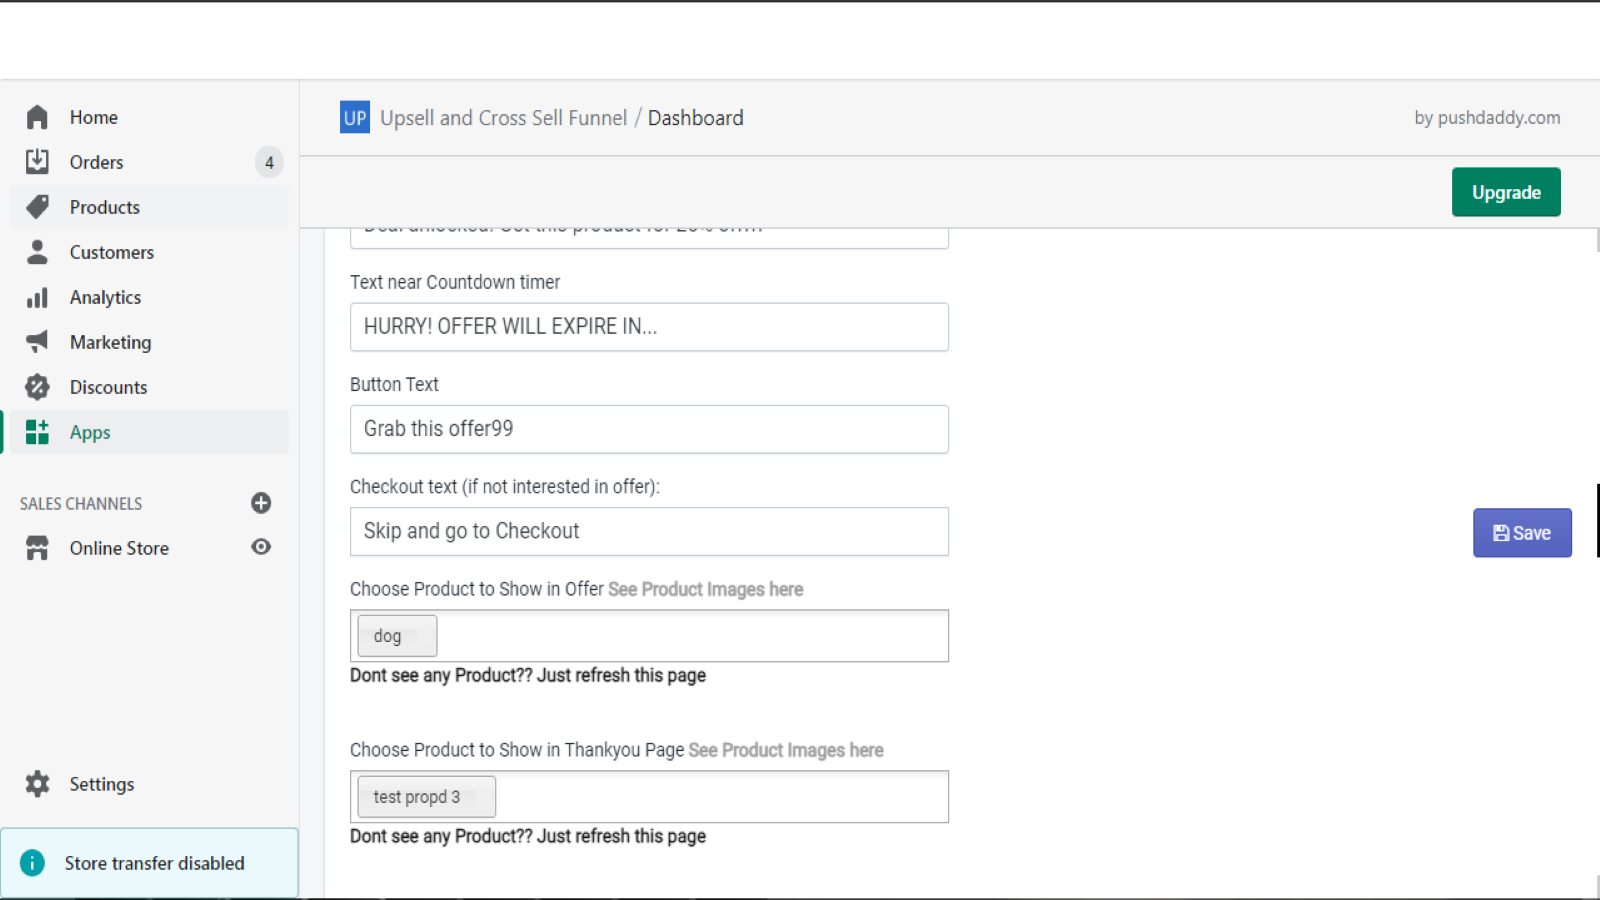Select the Apps menu item

click(90, 432)
